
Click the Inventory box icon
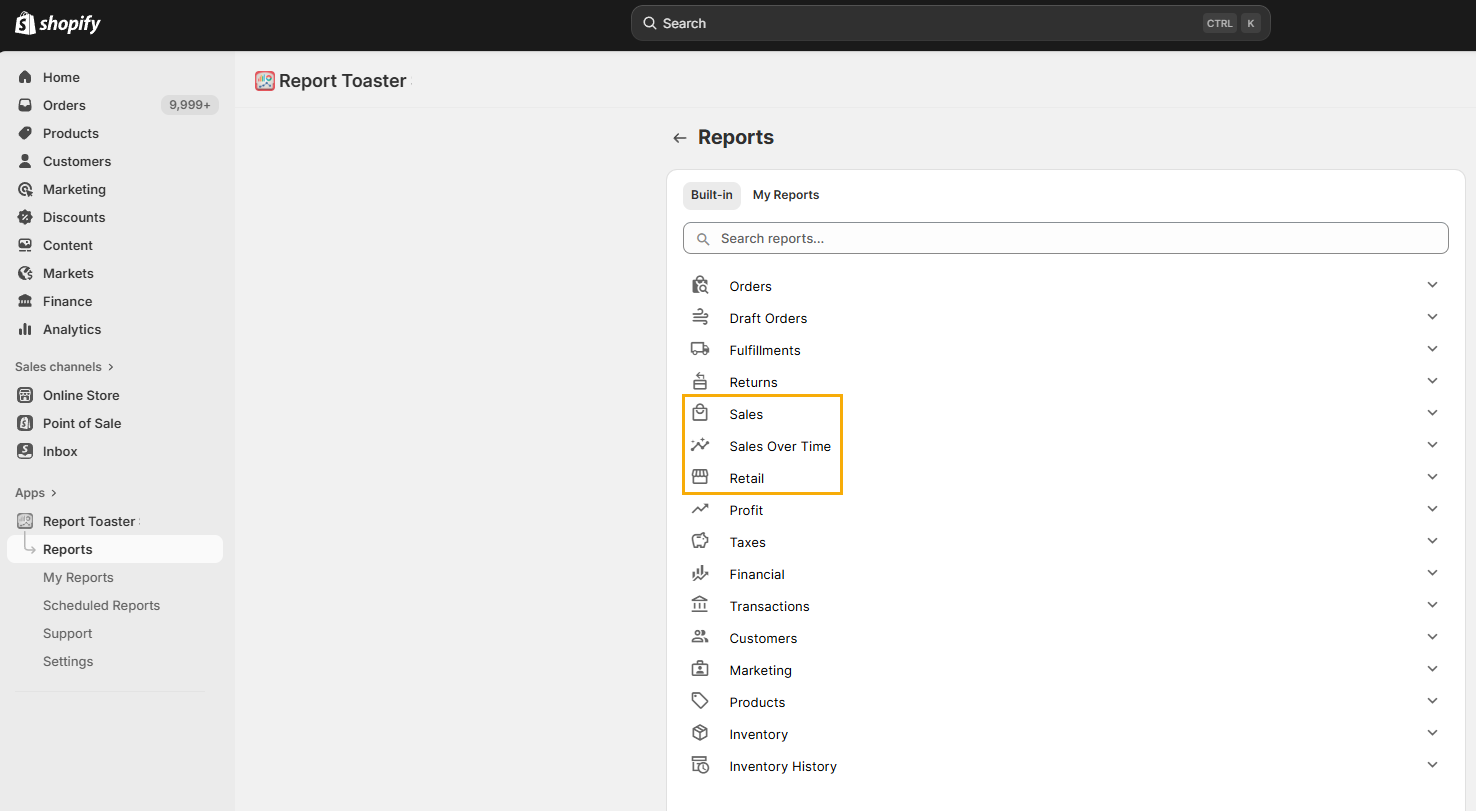pos(700,733)
